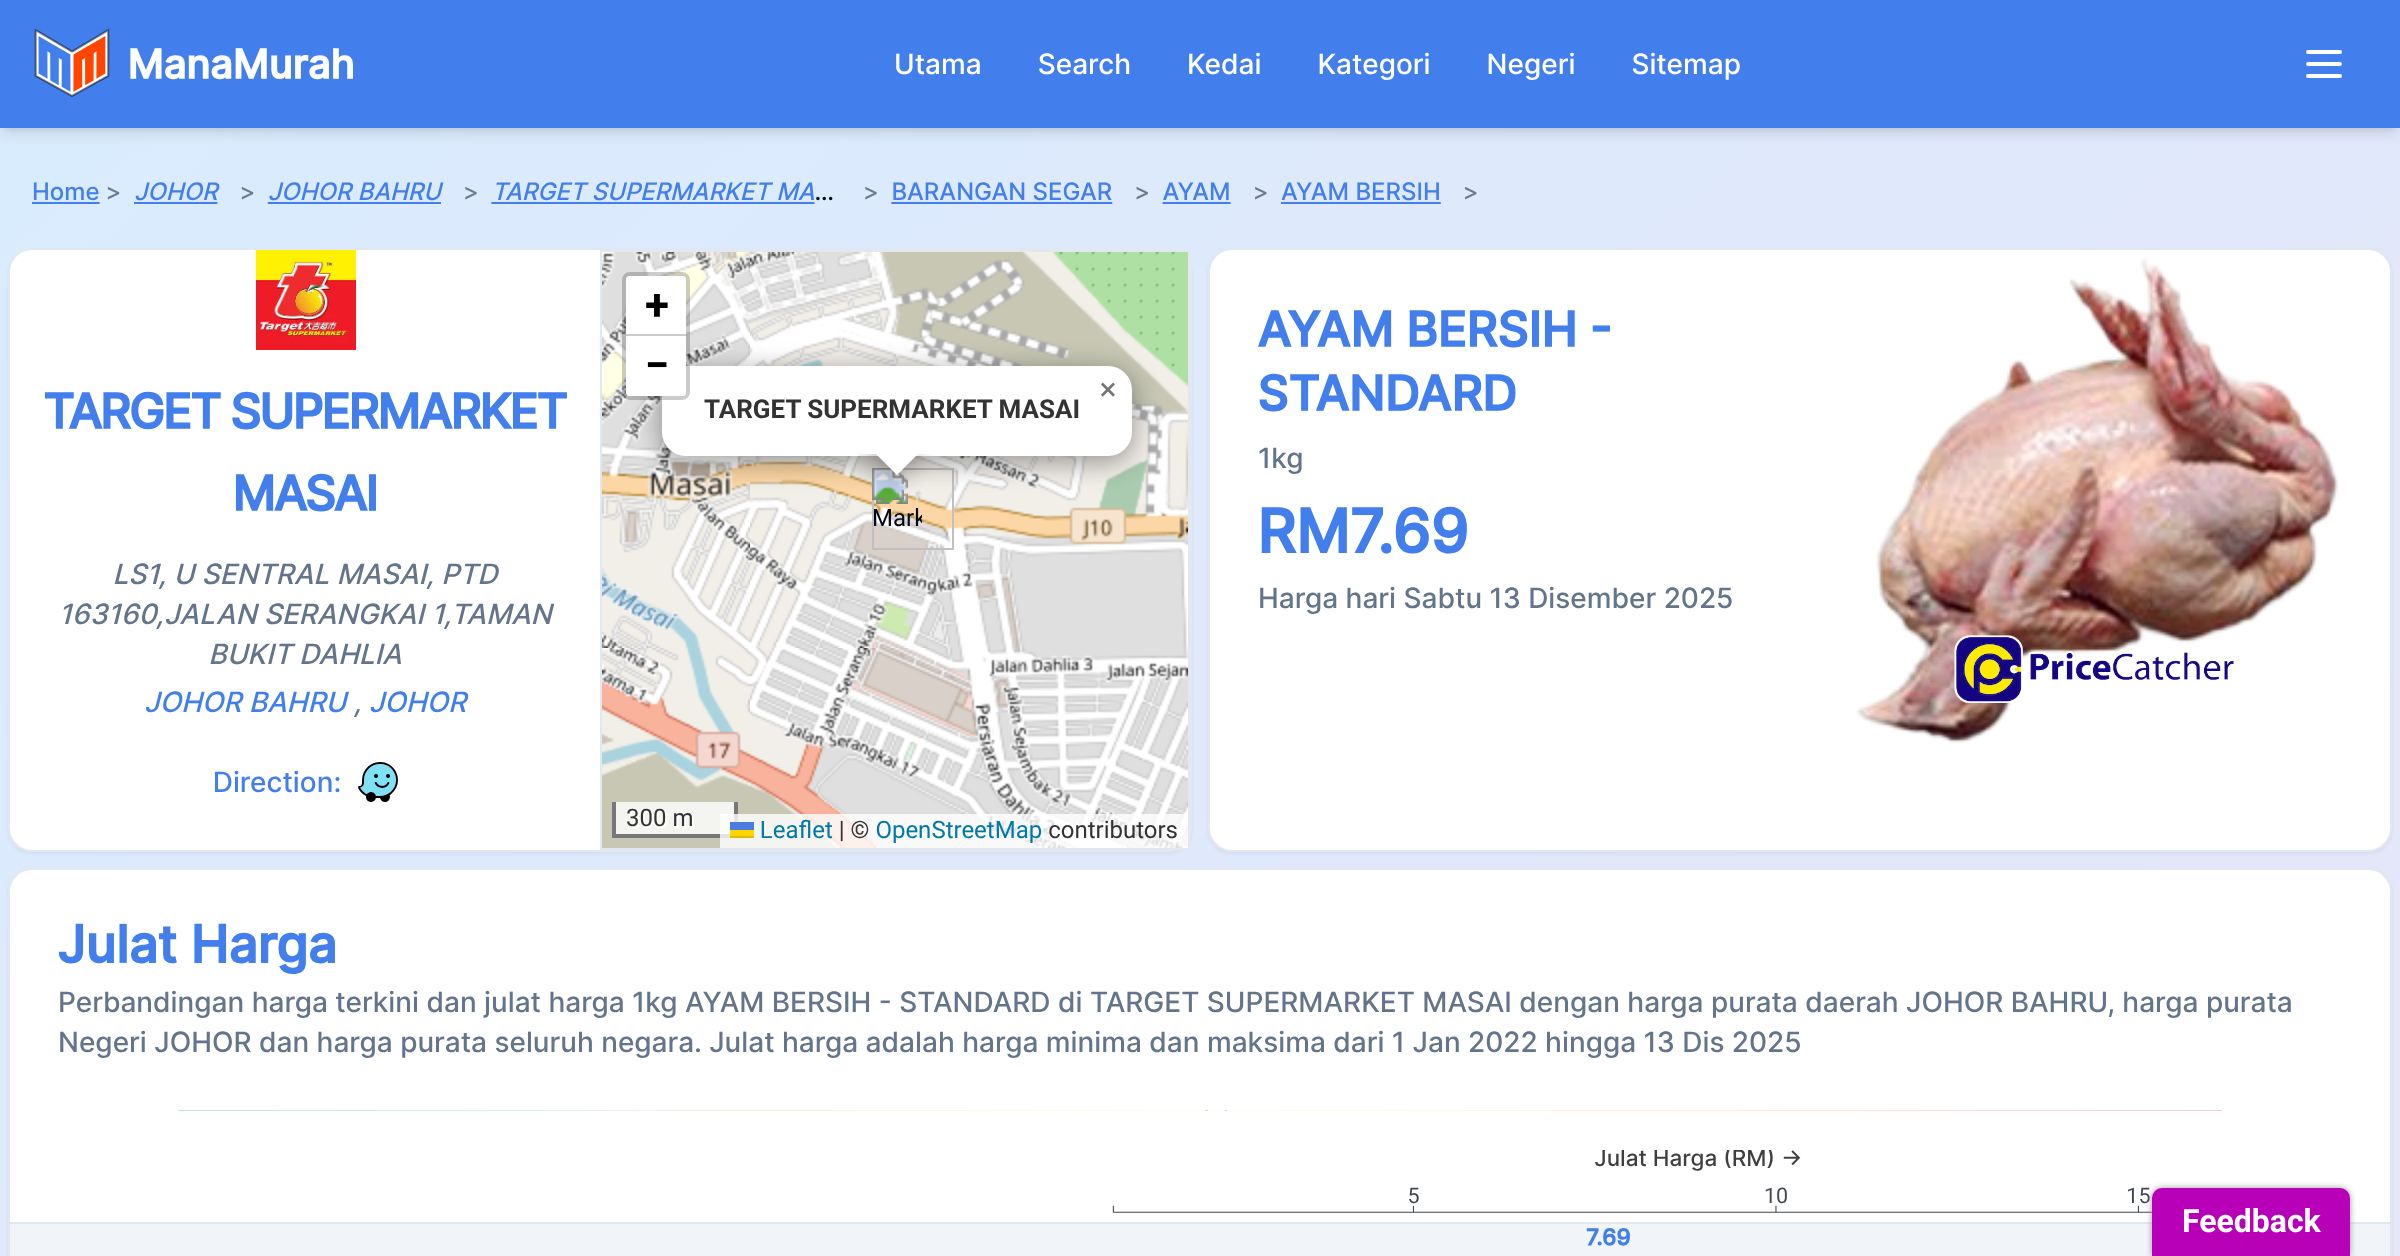
Task: Open the OpenStreetMap attribution link
Action: (958, 830)
